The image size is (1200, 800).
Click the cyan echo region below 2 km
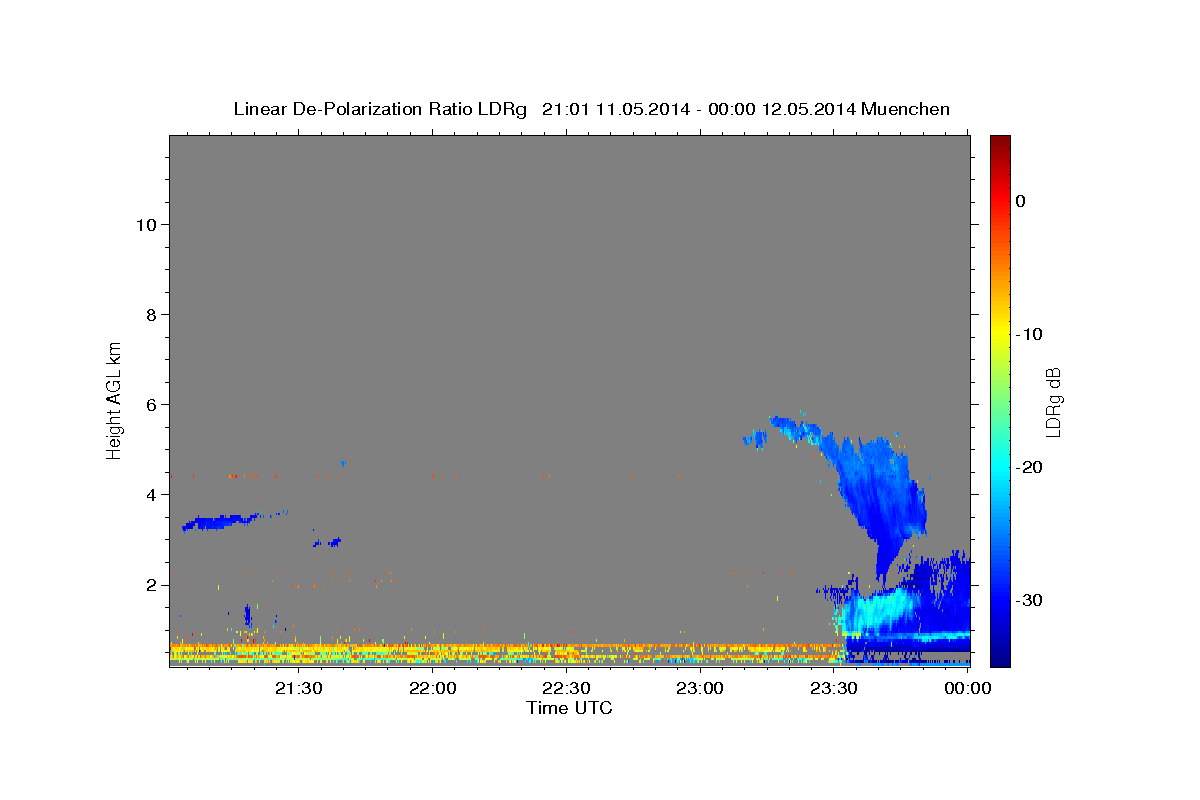pos(880,610)
